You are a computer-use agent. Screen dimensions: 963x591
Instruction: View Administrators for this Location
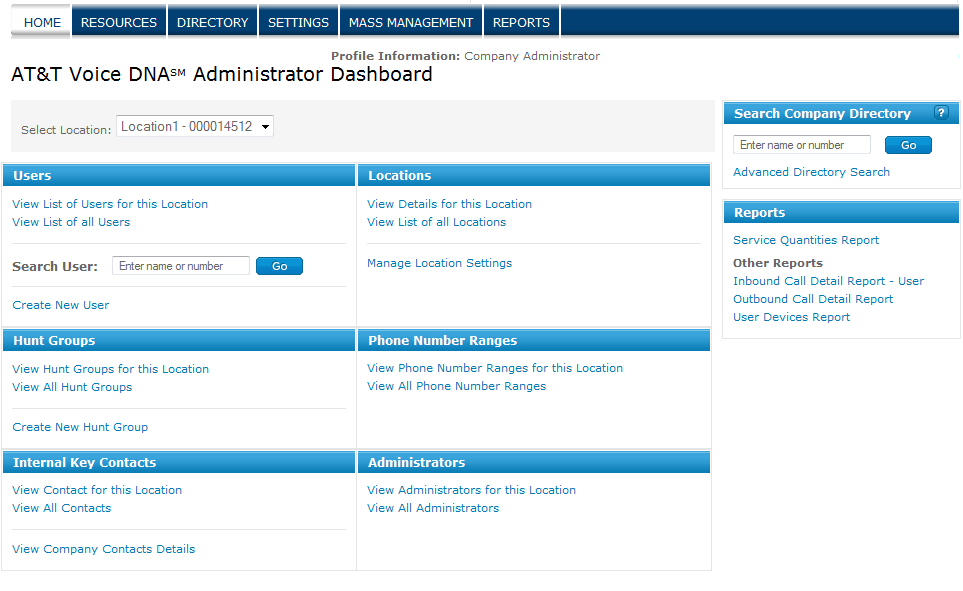472,490
